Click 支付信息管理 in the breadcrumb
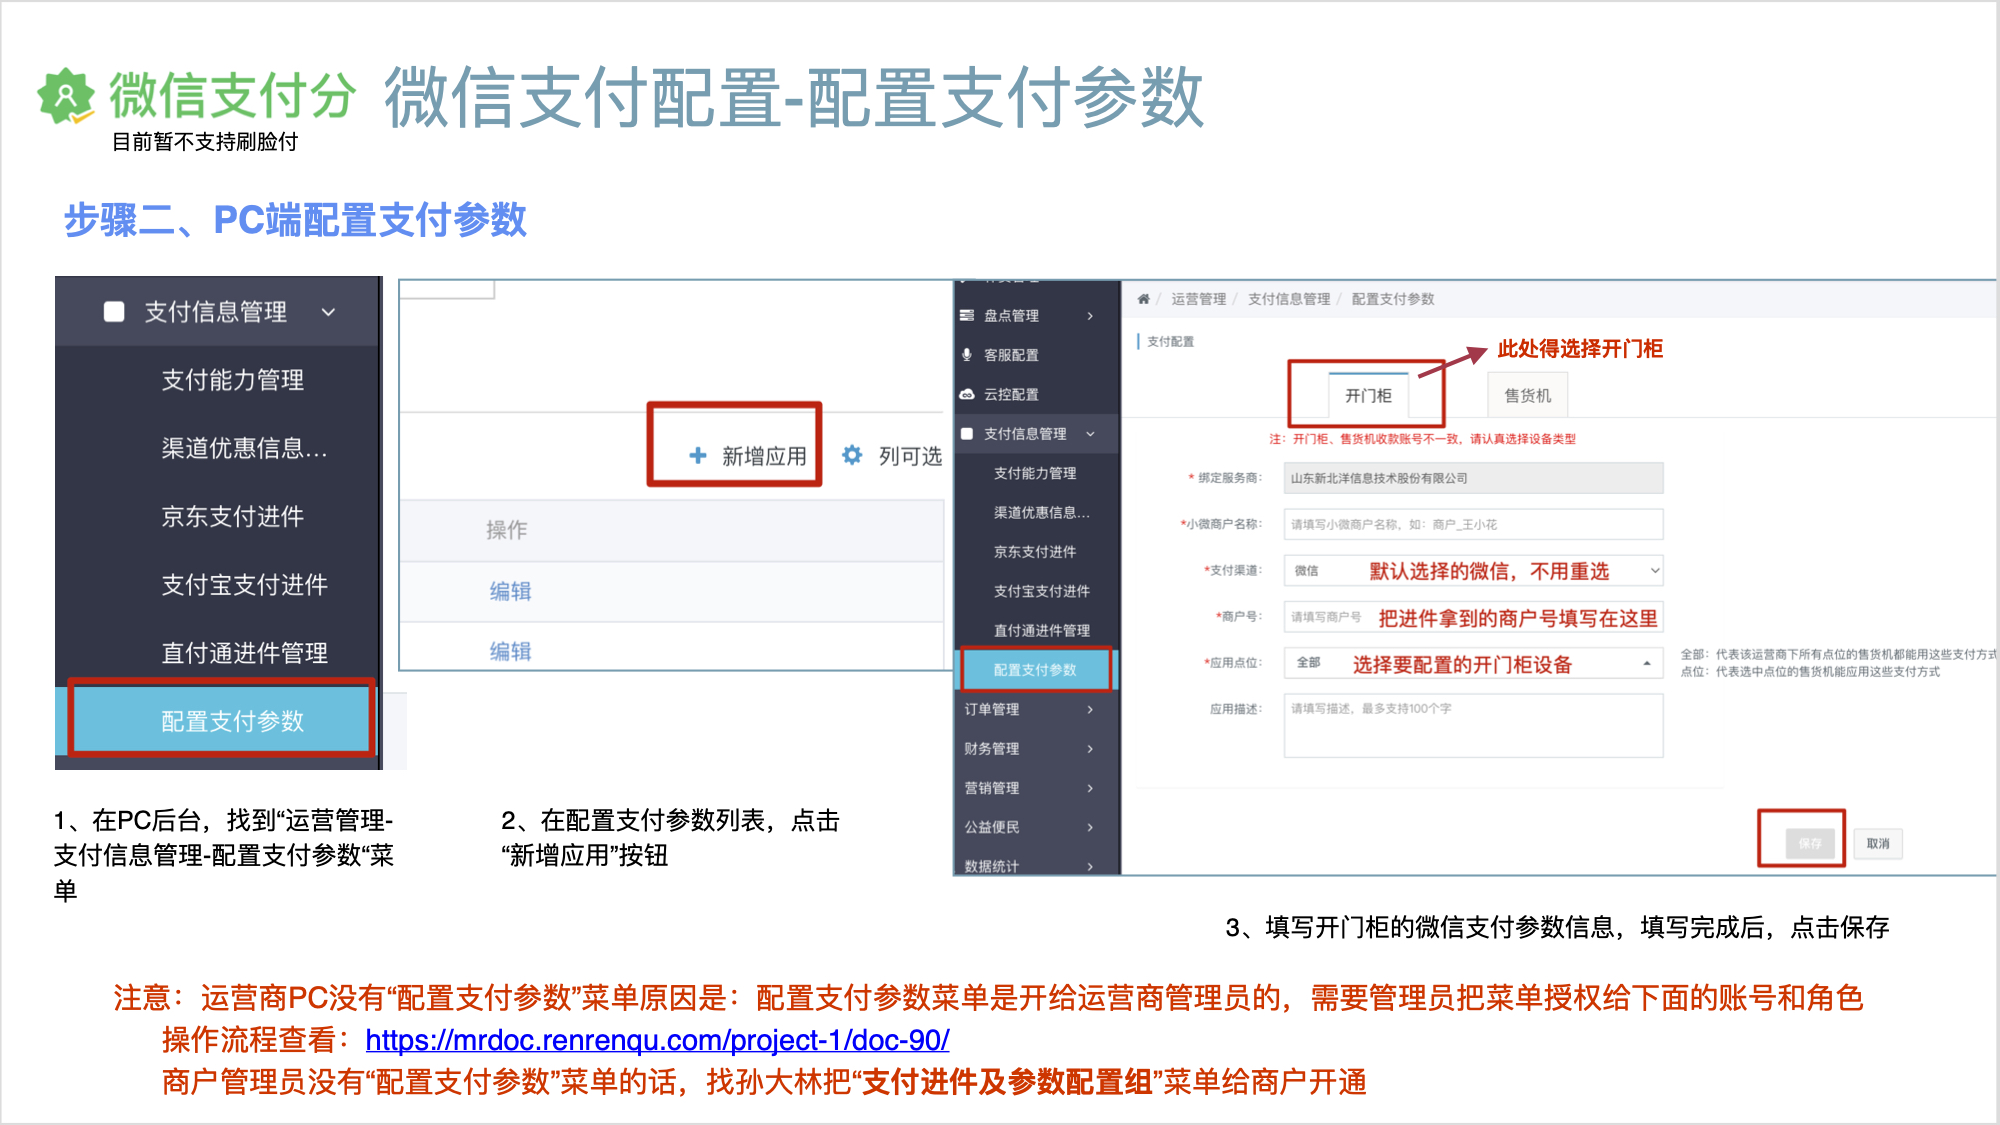 (x=1288, y=299)
